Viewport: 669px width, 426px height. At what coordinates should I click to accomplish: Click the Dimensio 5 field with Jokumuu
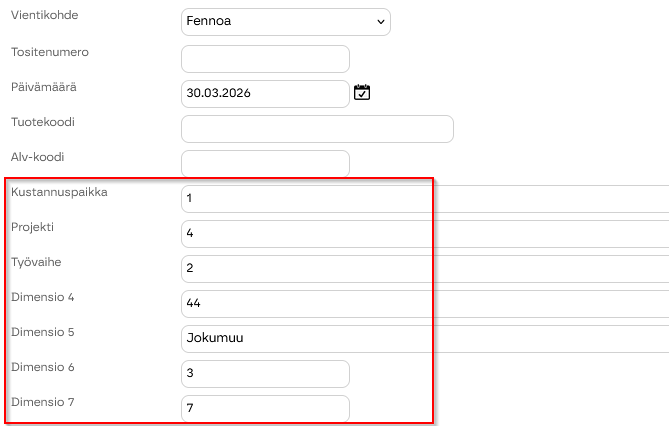tap(420, 339)
